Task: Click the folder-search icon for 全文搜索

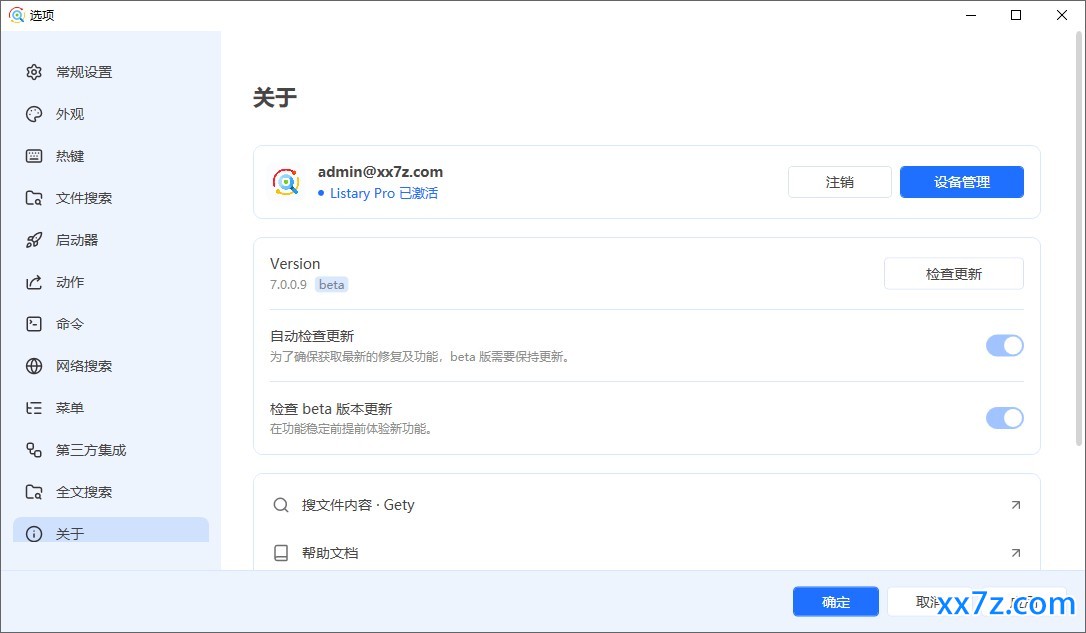Action: [x=34, y=492]
